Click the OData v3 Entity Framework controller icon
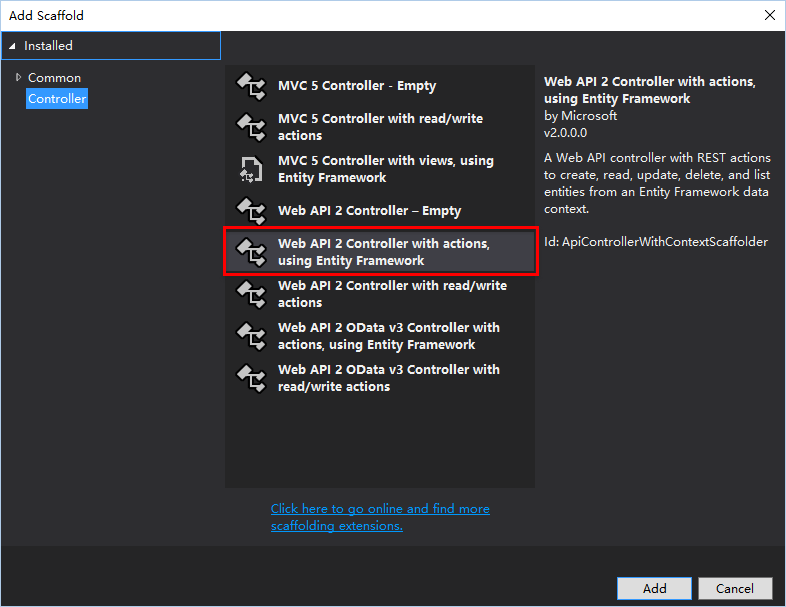 point(250,336)
